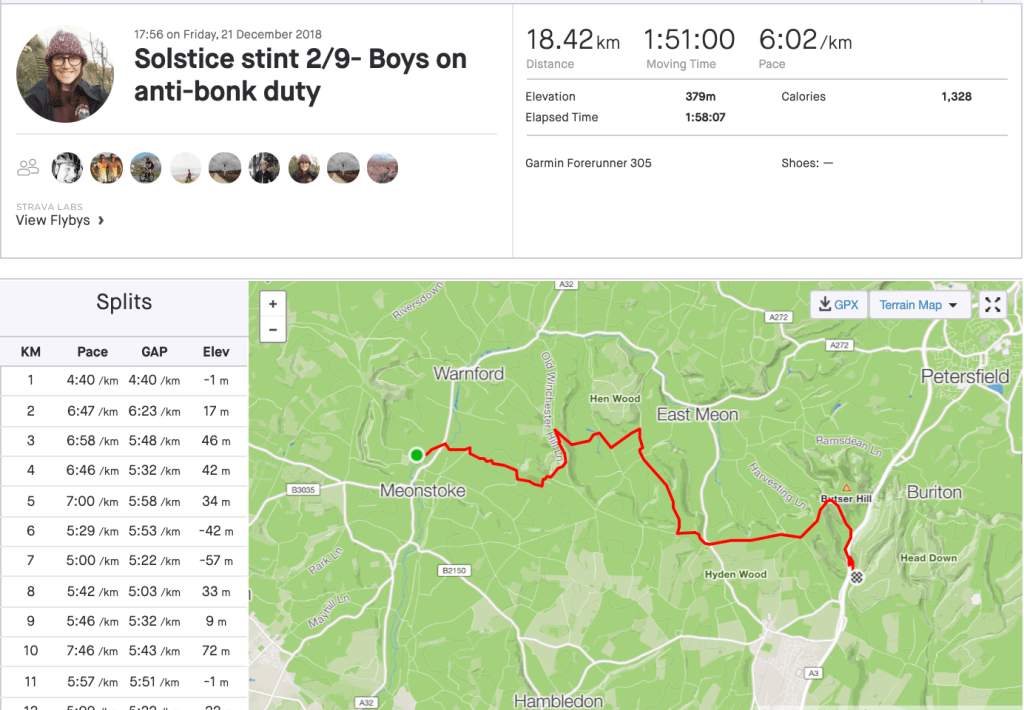Click the group athletes icon
Image resolution: width=1024 pixels, height=710 pixels.
tap(29, 168)
